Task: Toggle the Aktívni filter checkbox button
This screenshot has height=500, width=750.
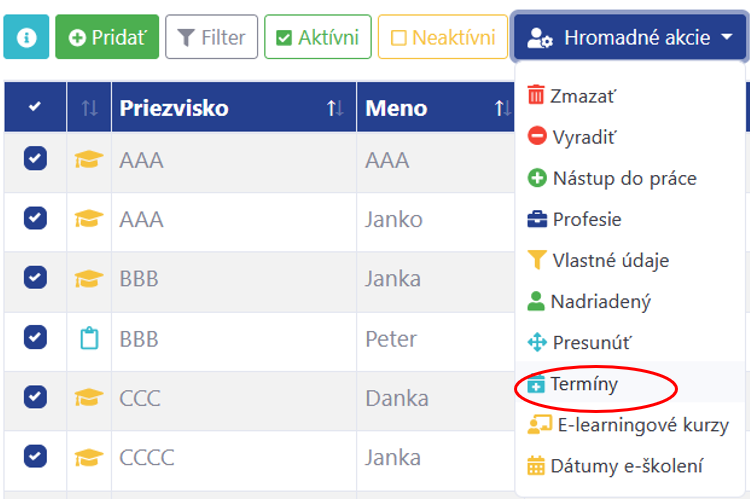Action: point(318,37)
